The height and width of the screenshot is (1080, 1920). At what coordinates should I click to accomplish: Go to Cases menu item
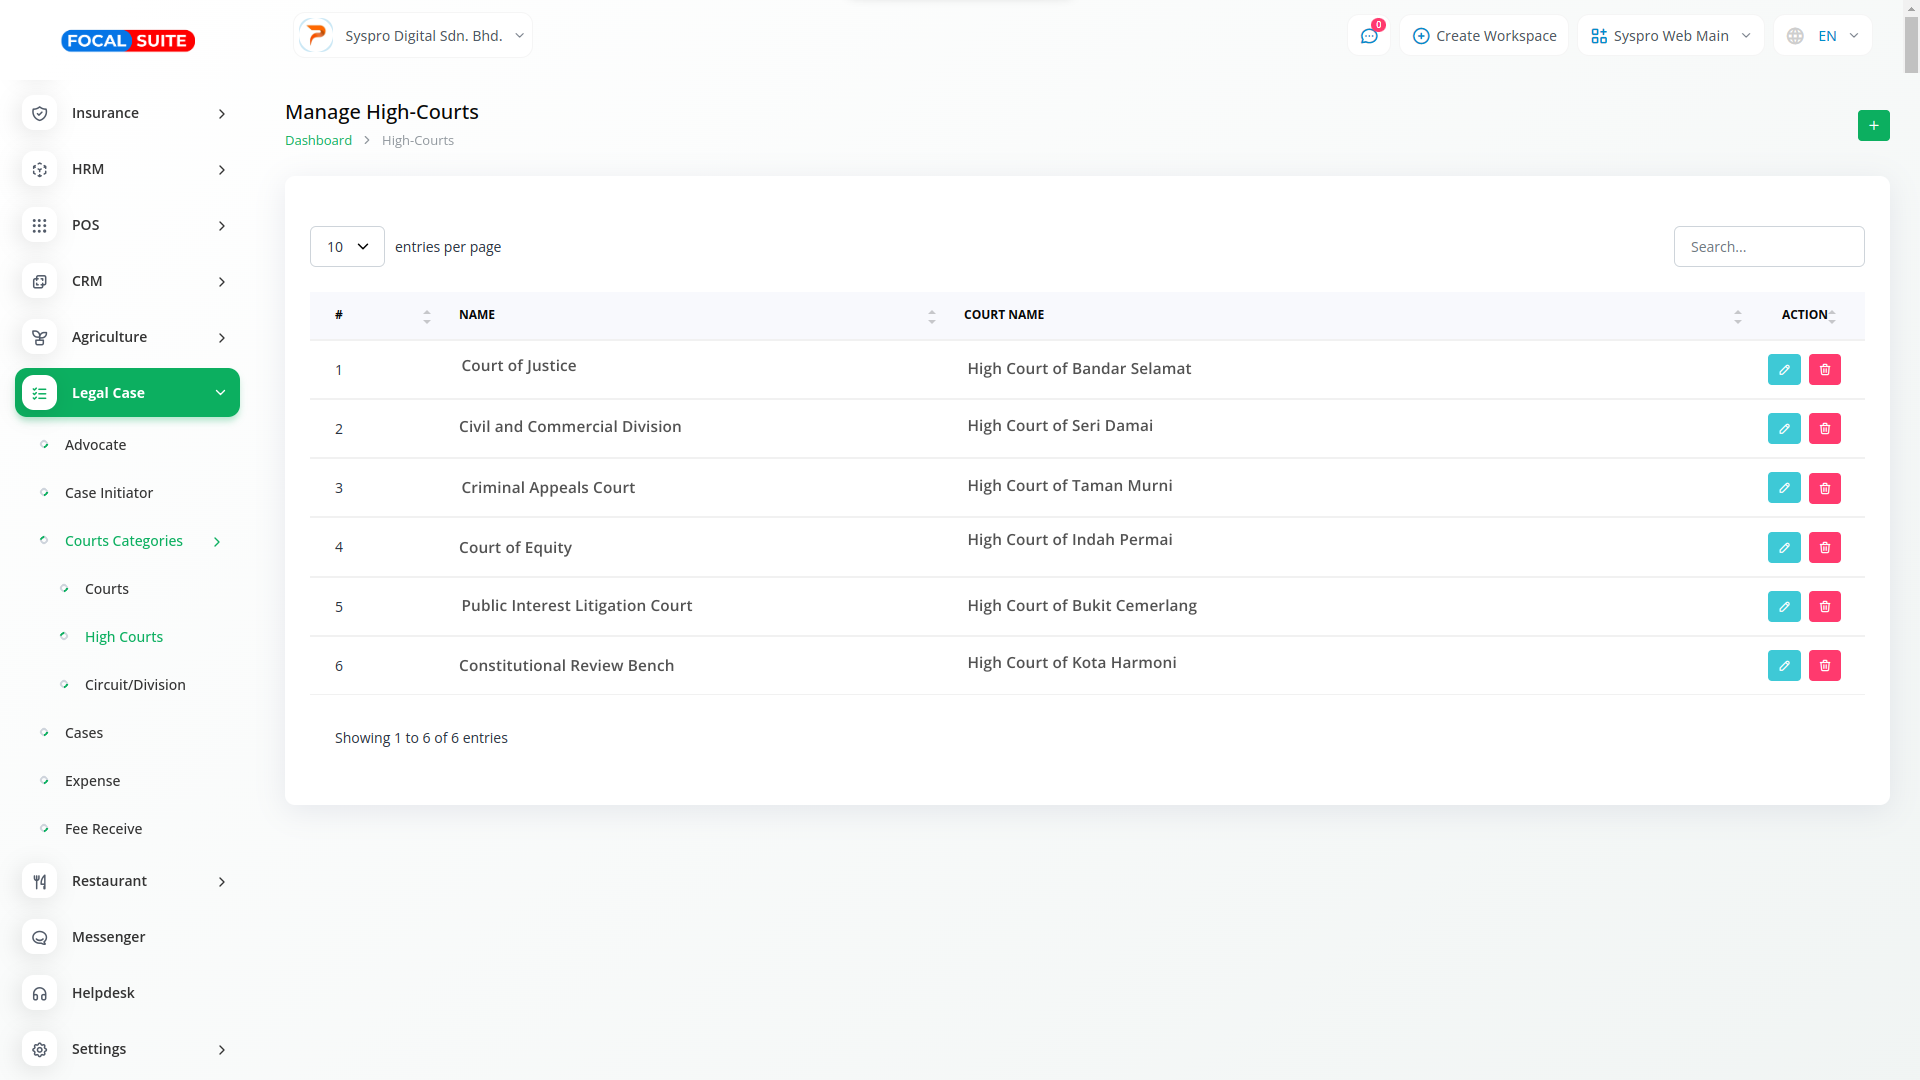tap(84, 733)
